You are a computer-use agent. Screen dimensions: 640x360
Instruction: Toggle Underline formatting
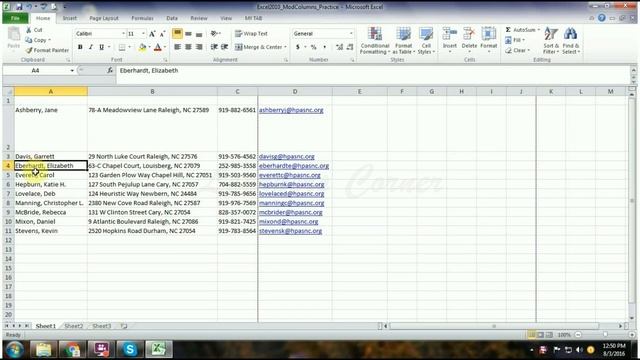point(101,47)
